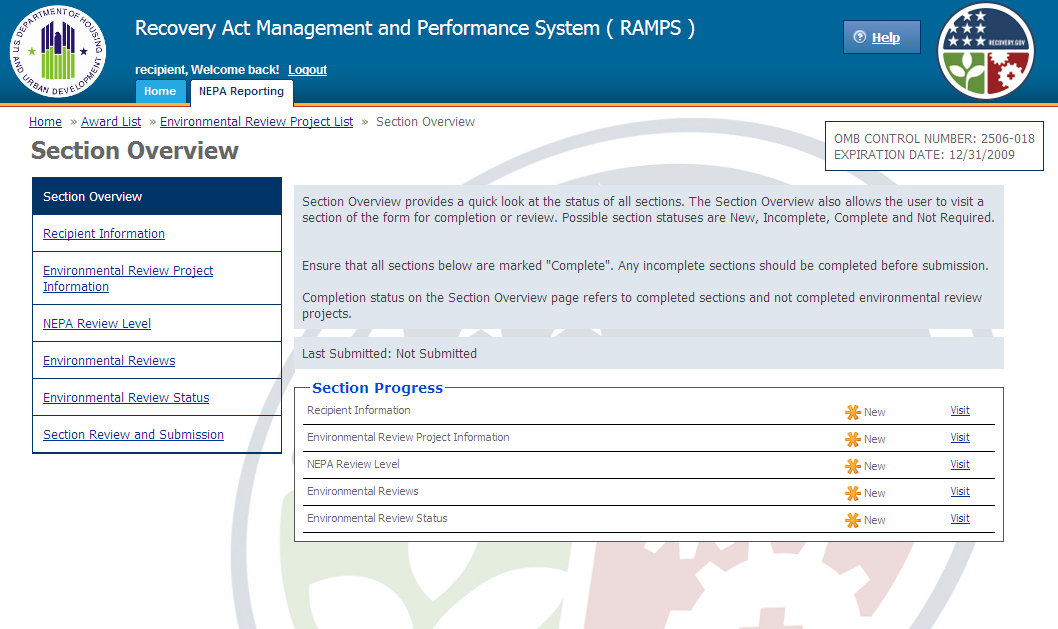
Task: Click the HUD department logo
Action: [x=58, y=50]
